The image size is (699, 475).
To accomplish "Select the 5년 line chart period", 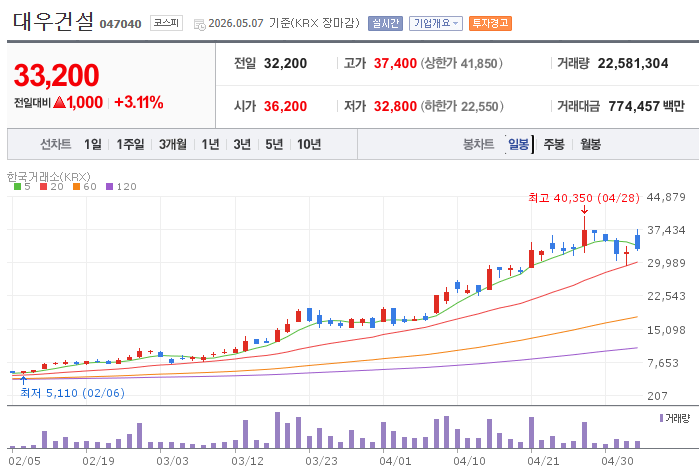I will click(x=274, y=144).
